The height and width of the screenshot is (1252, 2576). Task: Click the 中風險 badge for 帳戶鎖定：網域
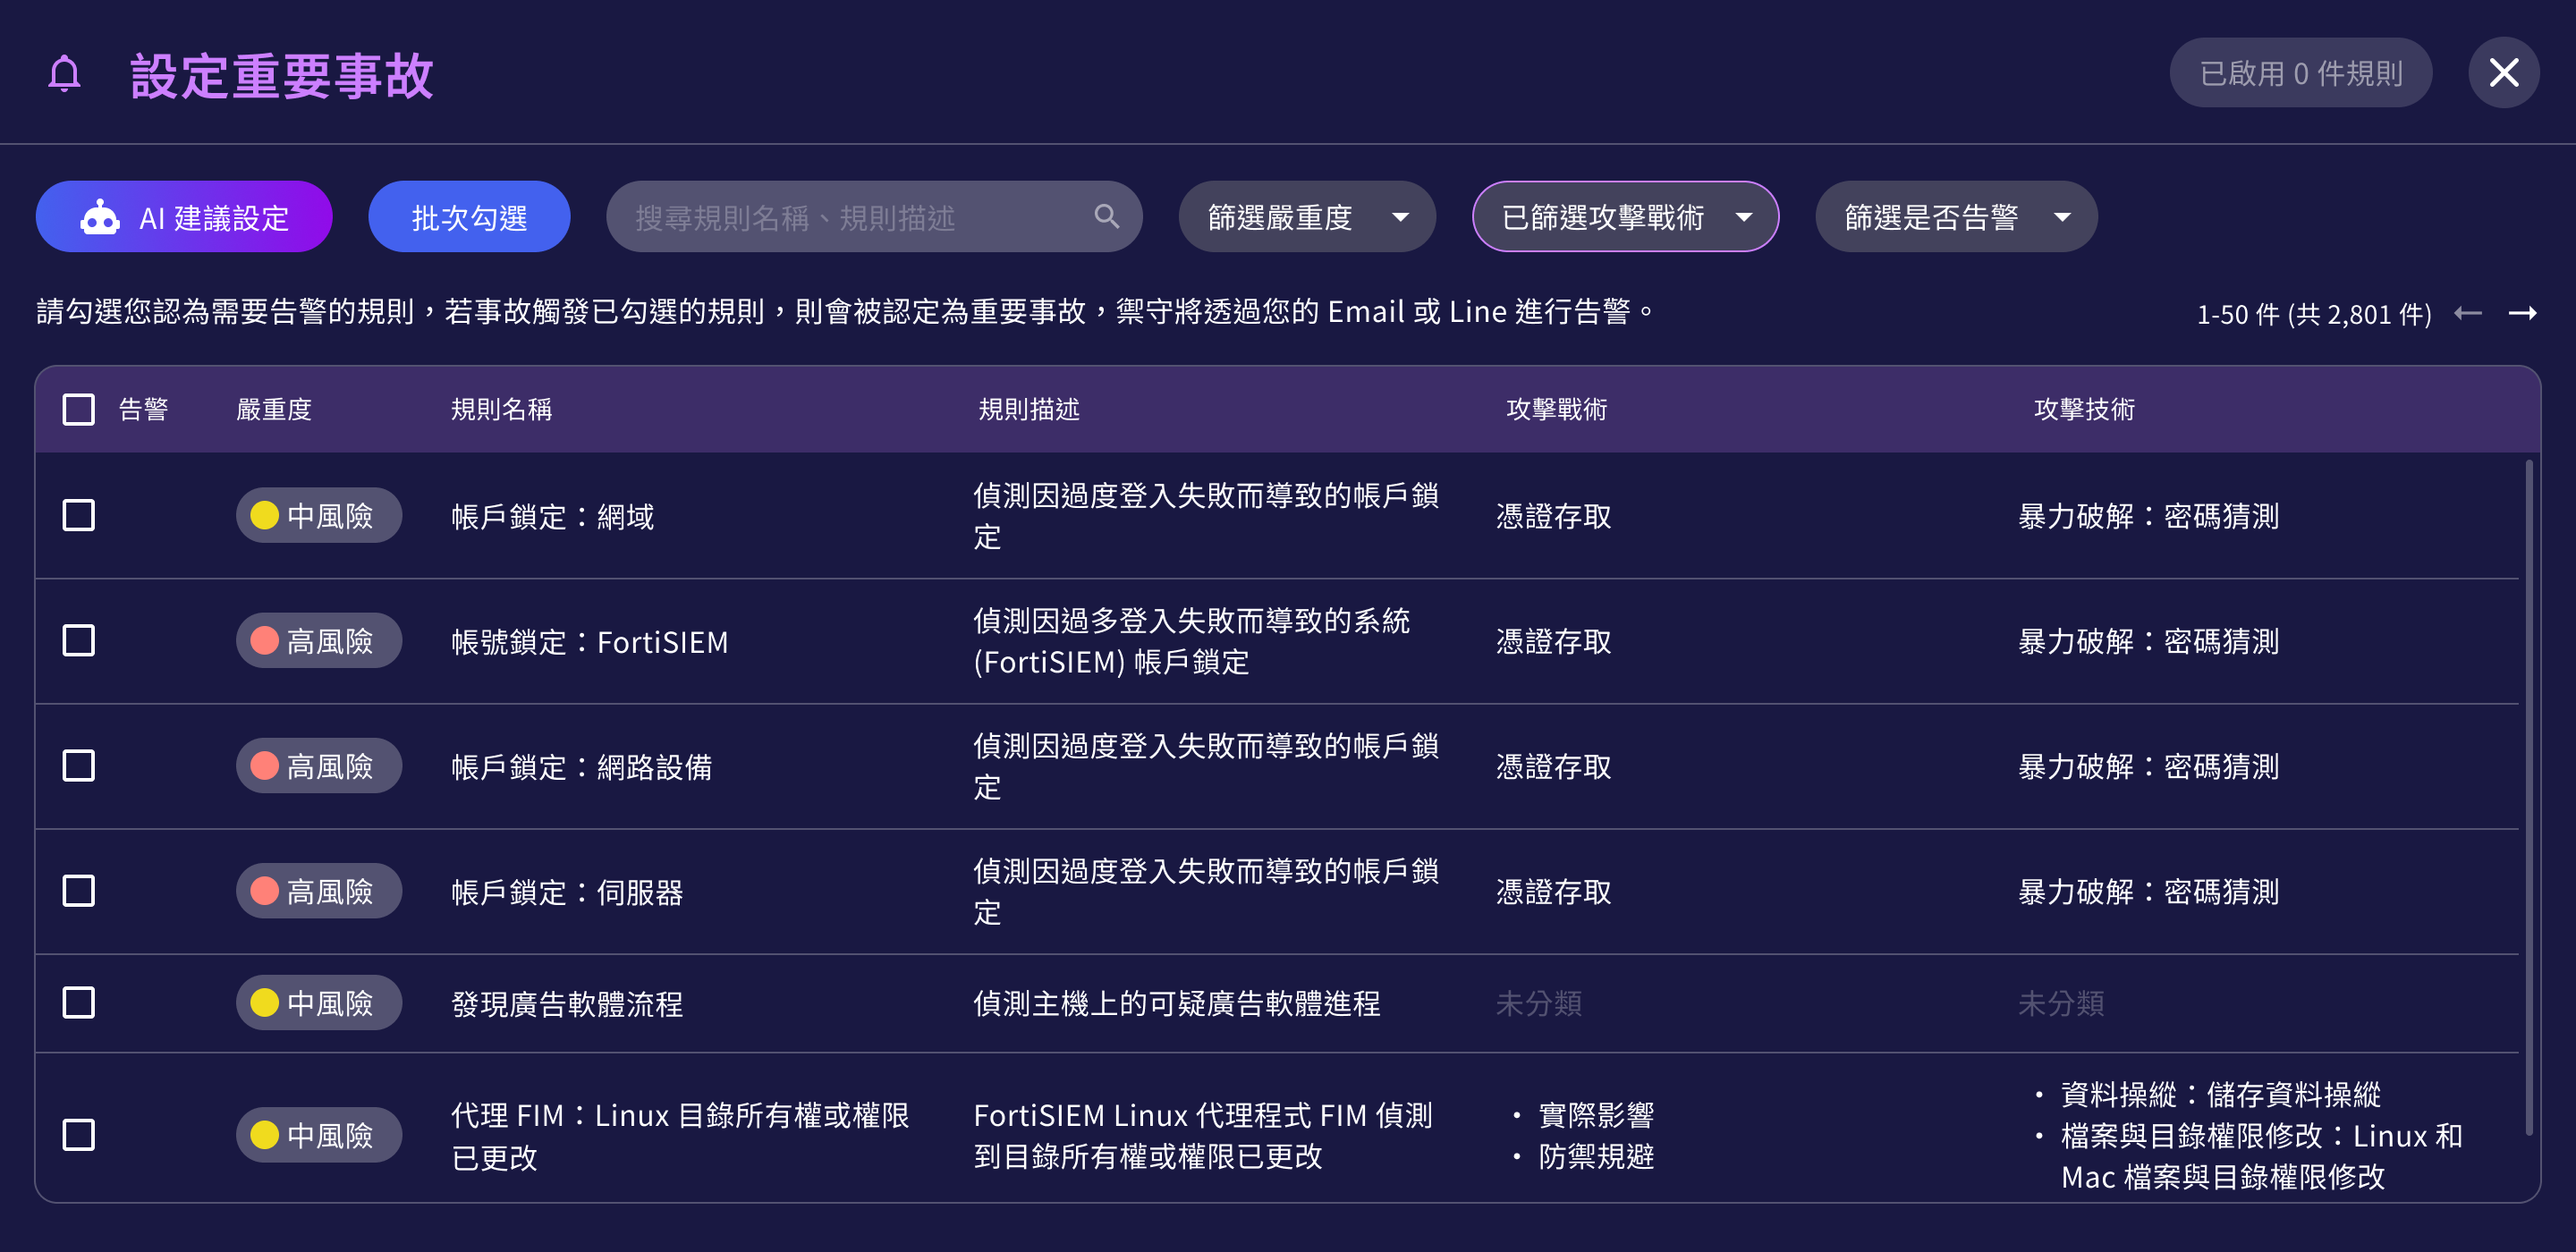(319, 515)
